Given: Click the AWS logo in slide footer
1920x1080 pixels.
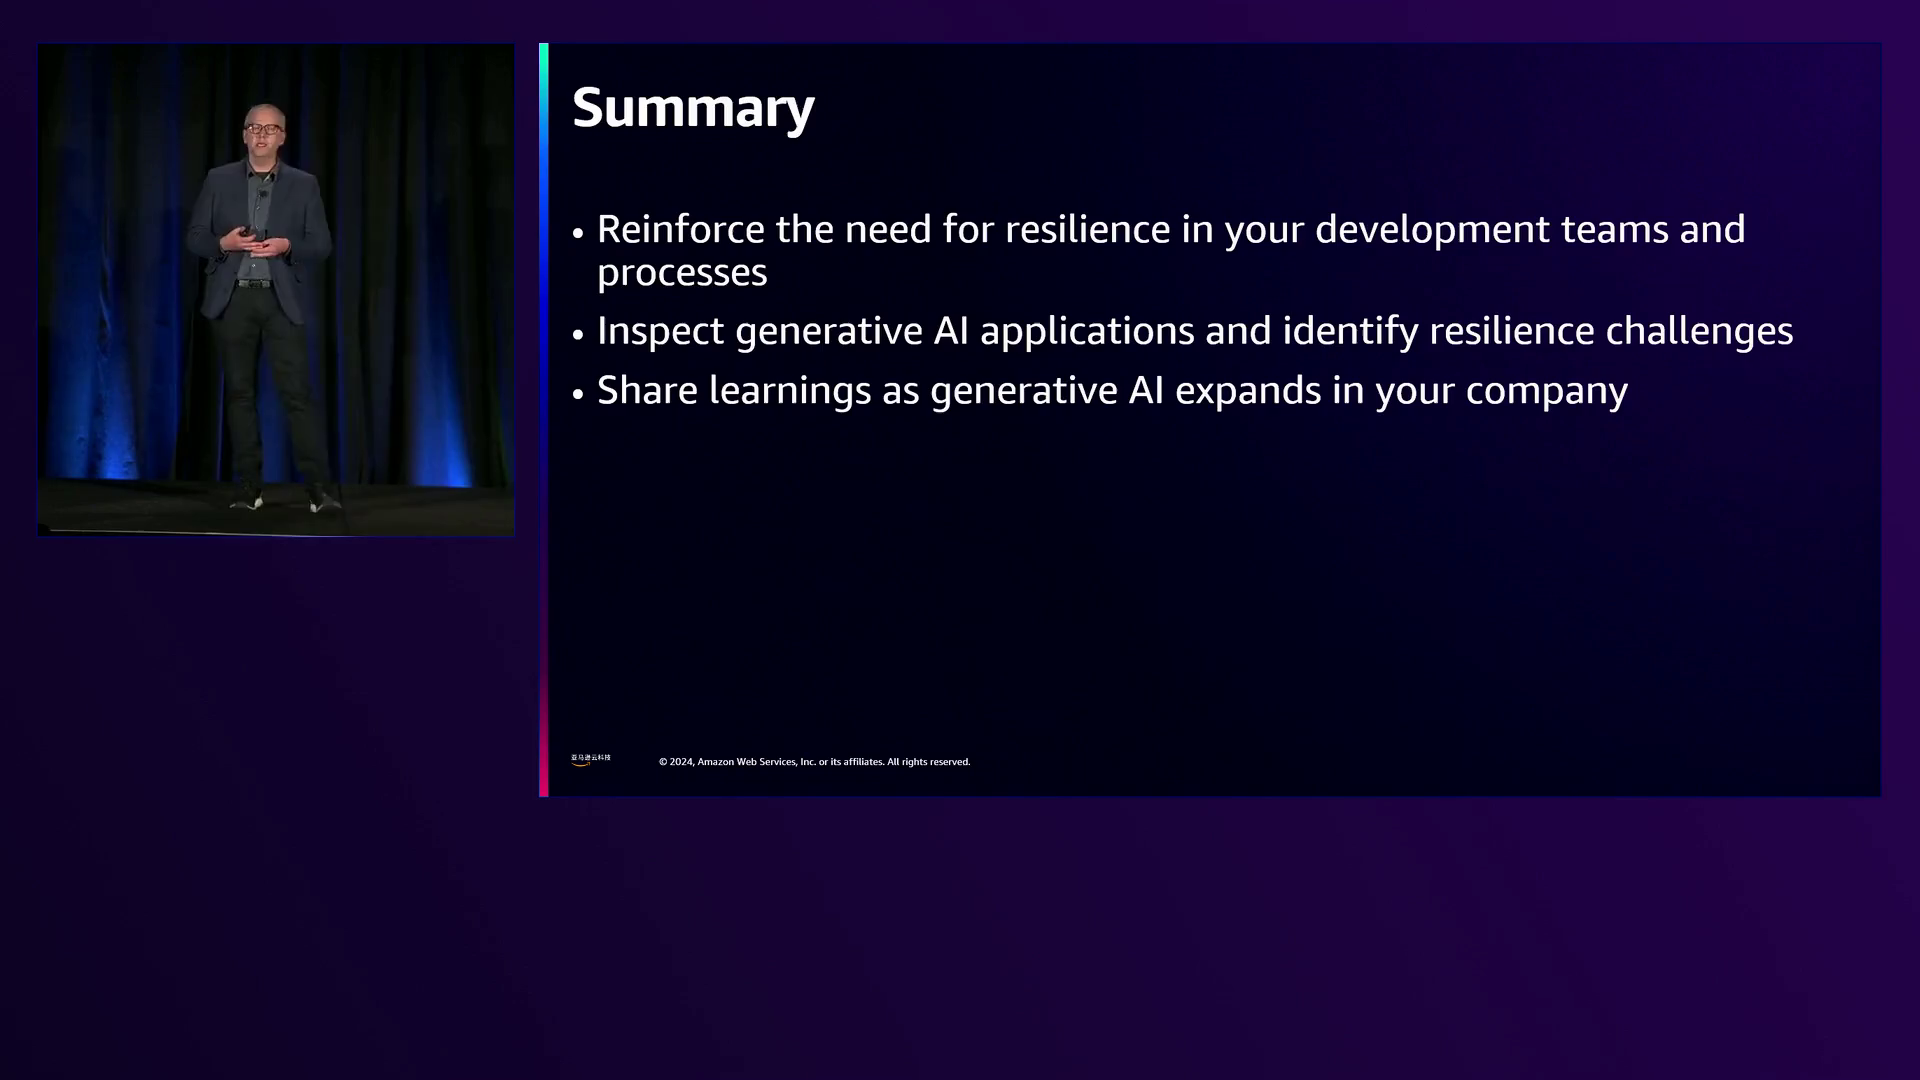Looking at the screenshot, I should pos(590,760).
